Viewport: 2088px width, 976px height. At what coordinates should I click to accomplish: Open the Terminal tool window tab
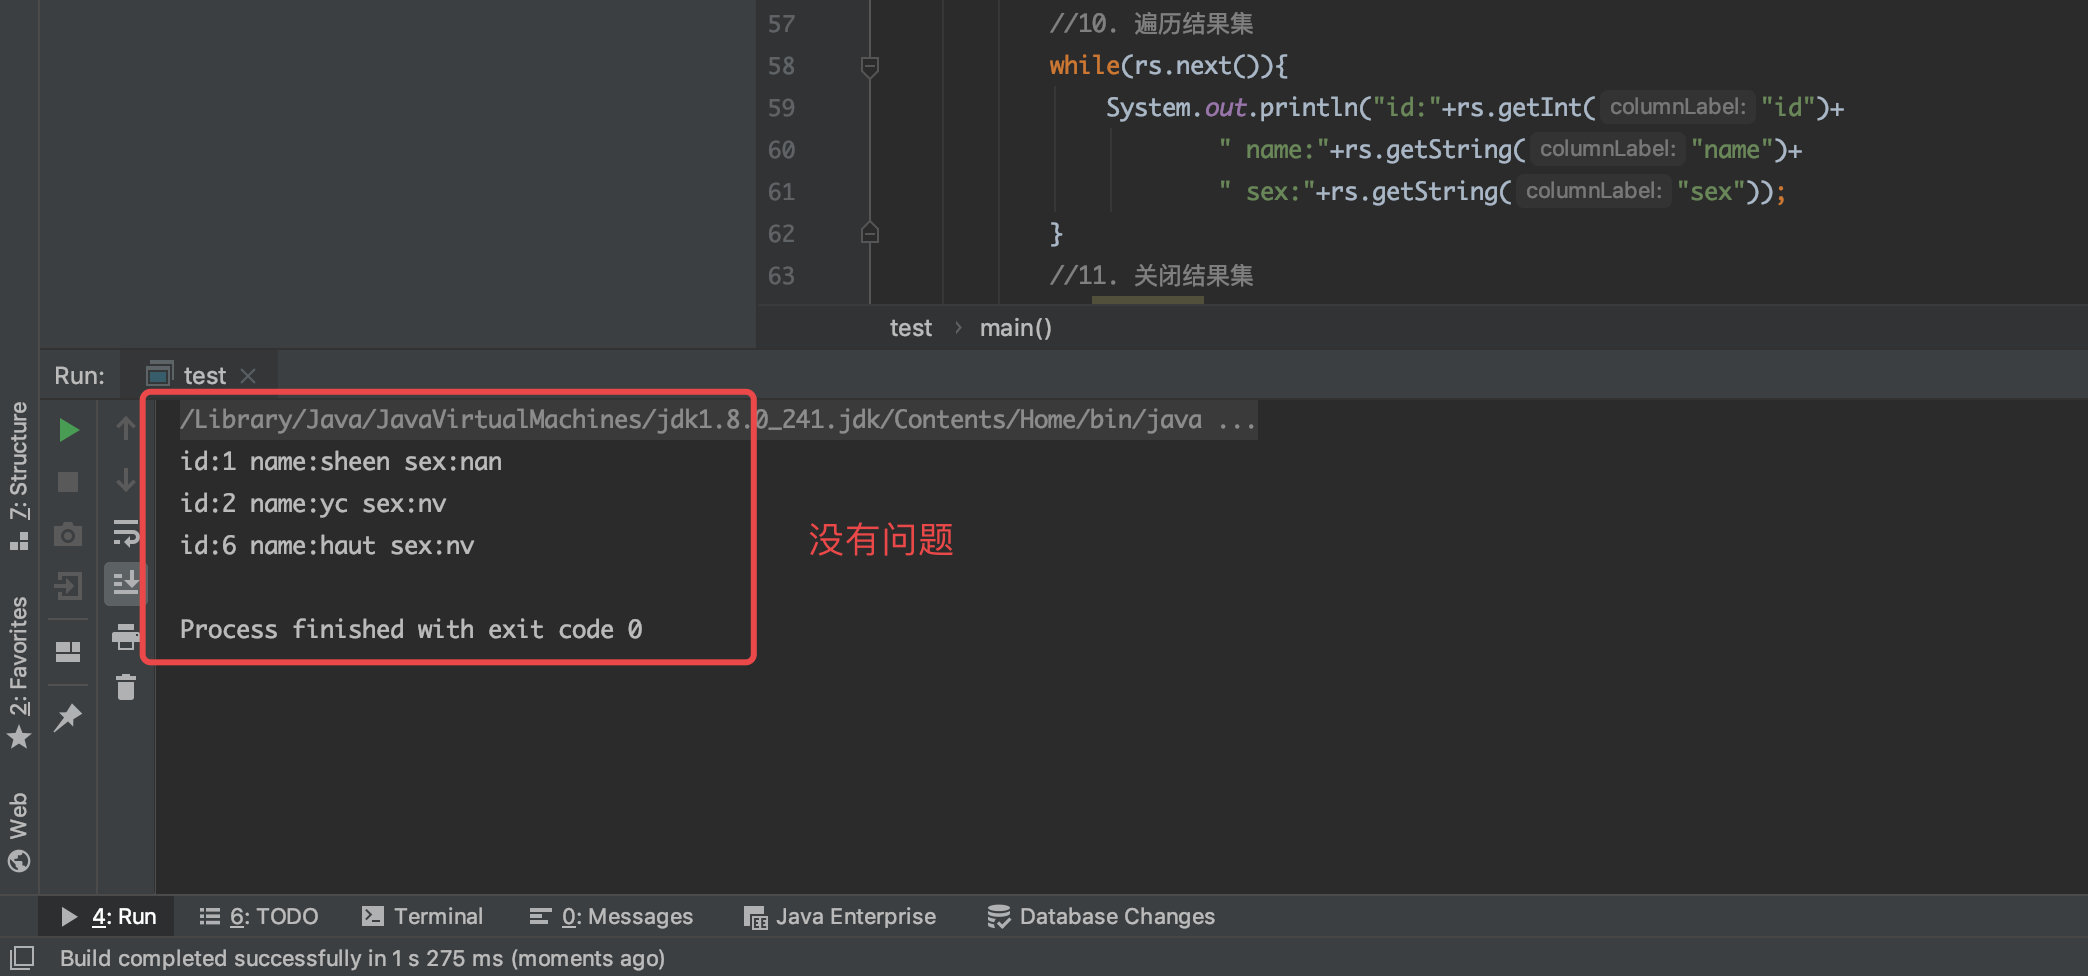pos(422,916)
